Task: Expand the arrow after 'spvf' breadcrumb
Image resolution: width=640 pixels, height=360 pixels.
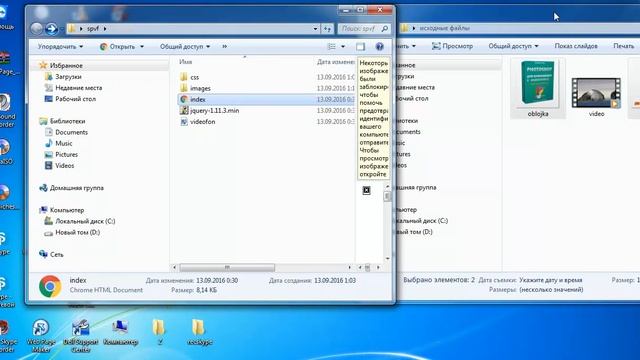Action: coord(105,29)
